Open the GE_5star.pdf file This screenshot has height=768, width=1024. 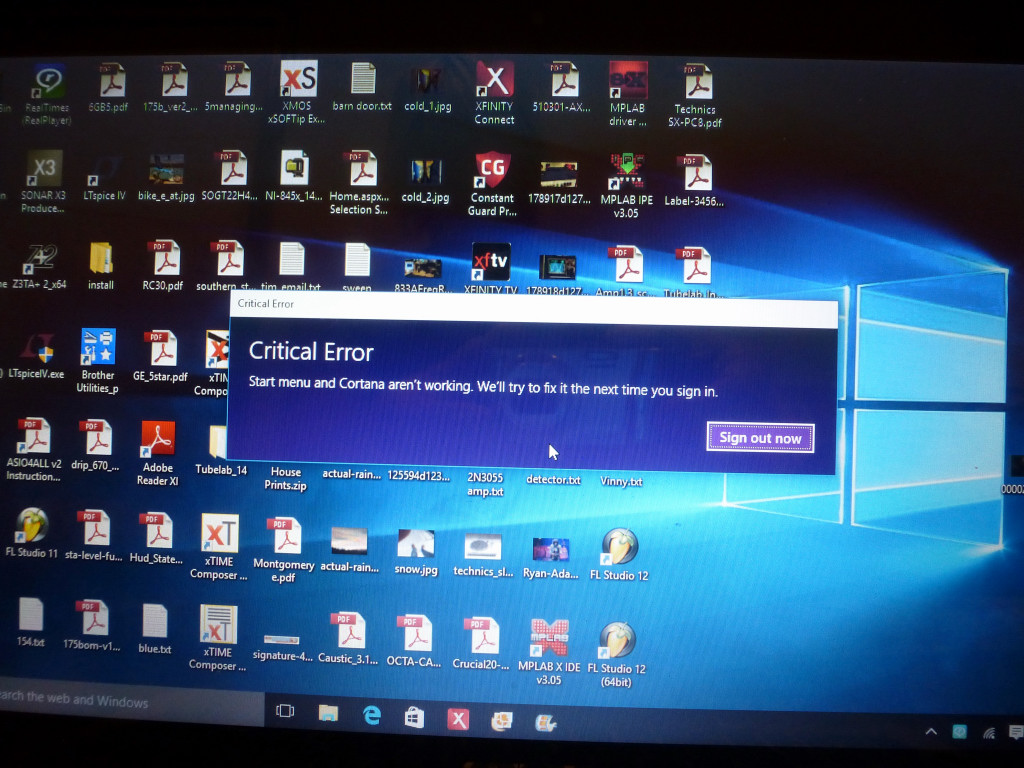click(x=161, y=357)
